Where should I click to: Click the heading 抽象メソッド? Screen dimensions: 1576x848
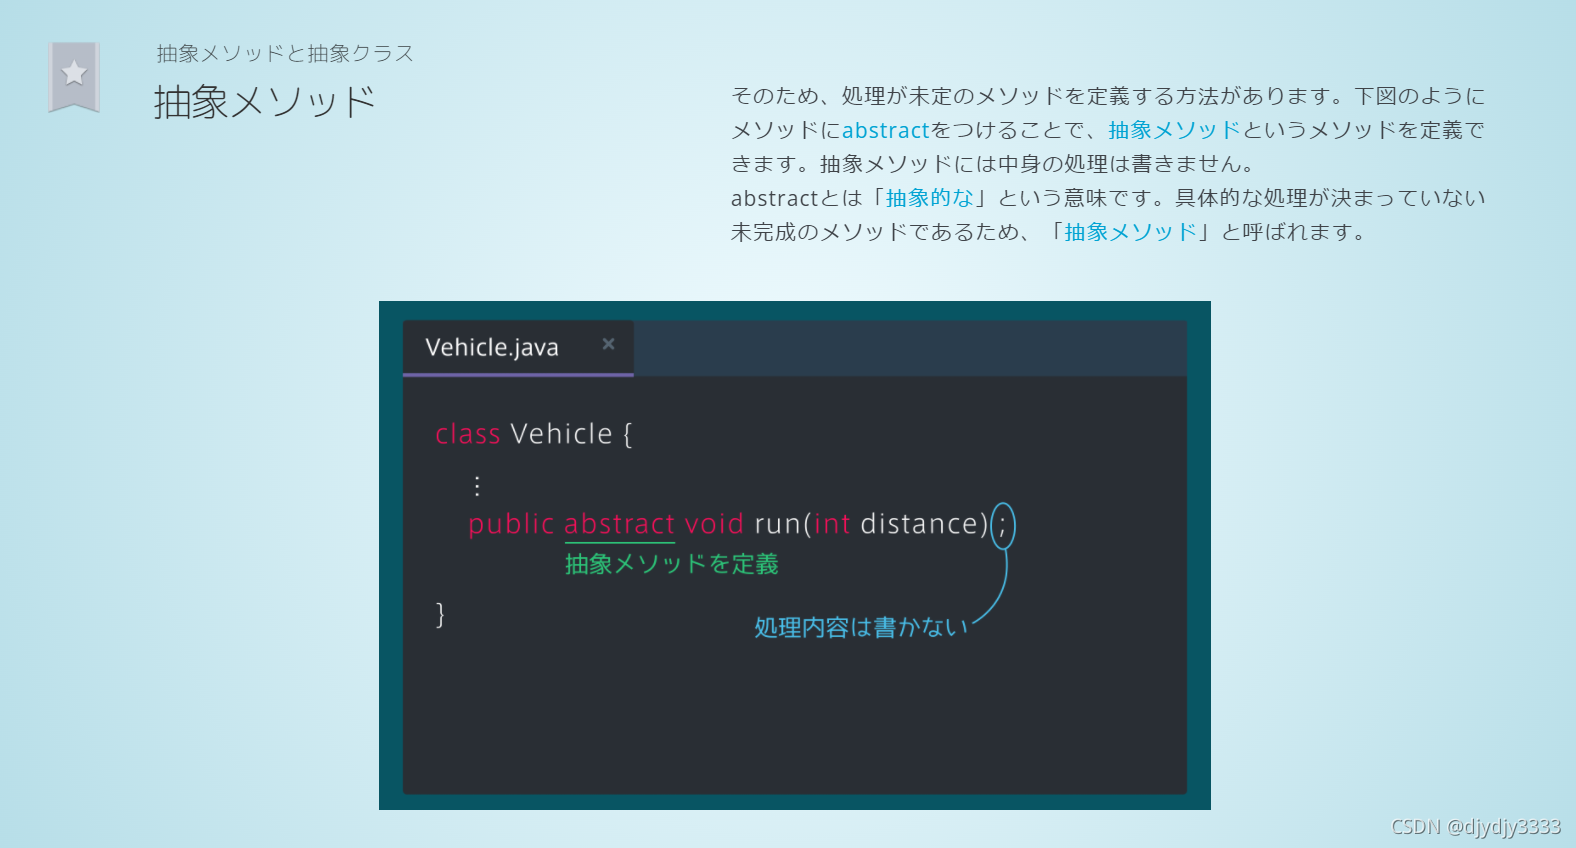coord(265,102)
